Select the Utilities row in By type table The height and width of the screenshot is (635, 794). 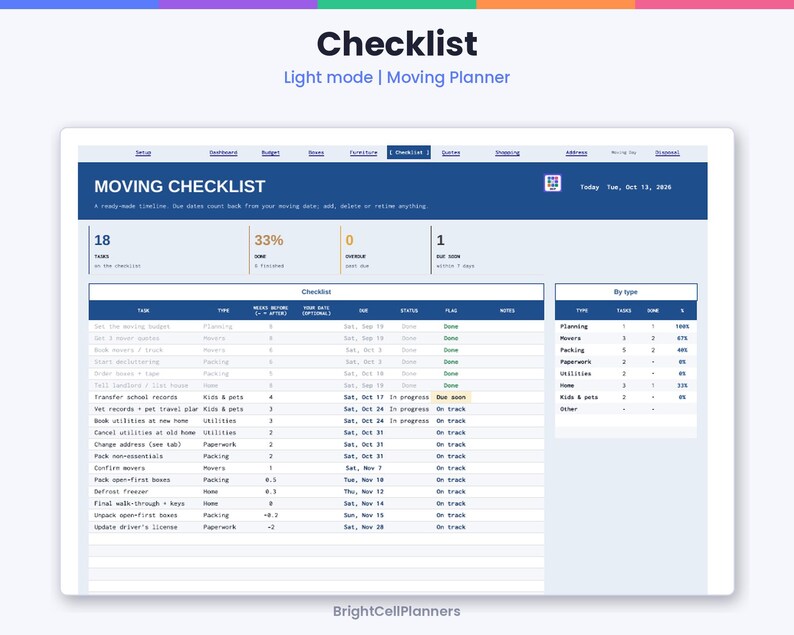click(x=626, y=374)
